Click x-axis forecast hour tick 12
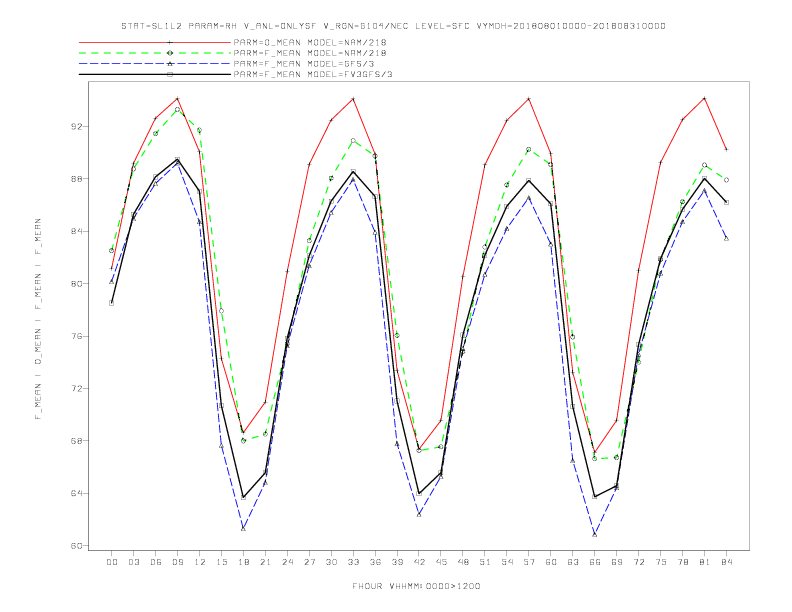This screenshot has height=612, width=792. [x=200, y=562]
